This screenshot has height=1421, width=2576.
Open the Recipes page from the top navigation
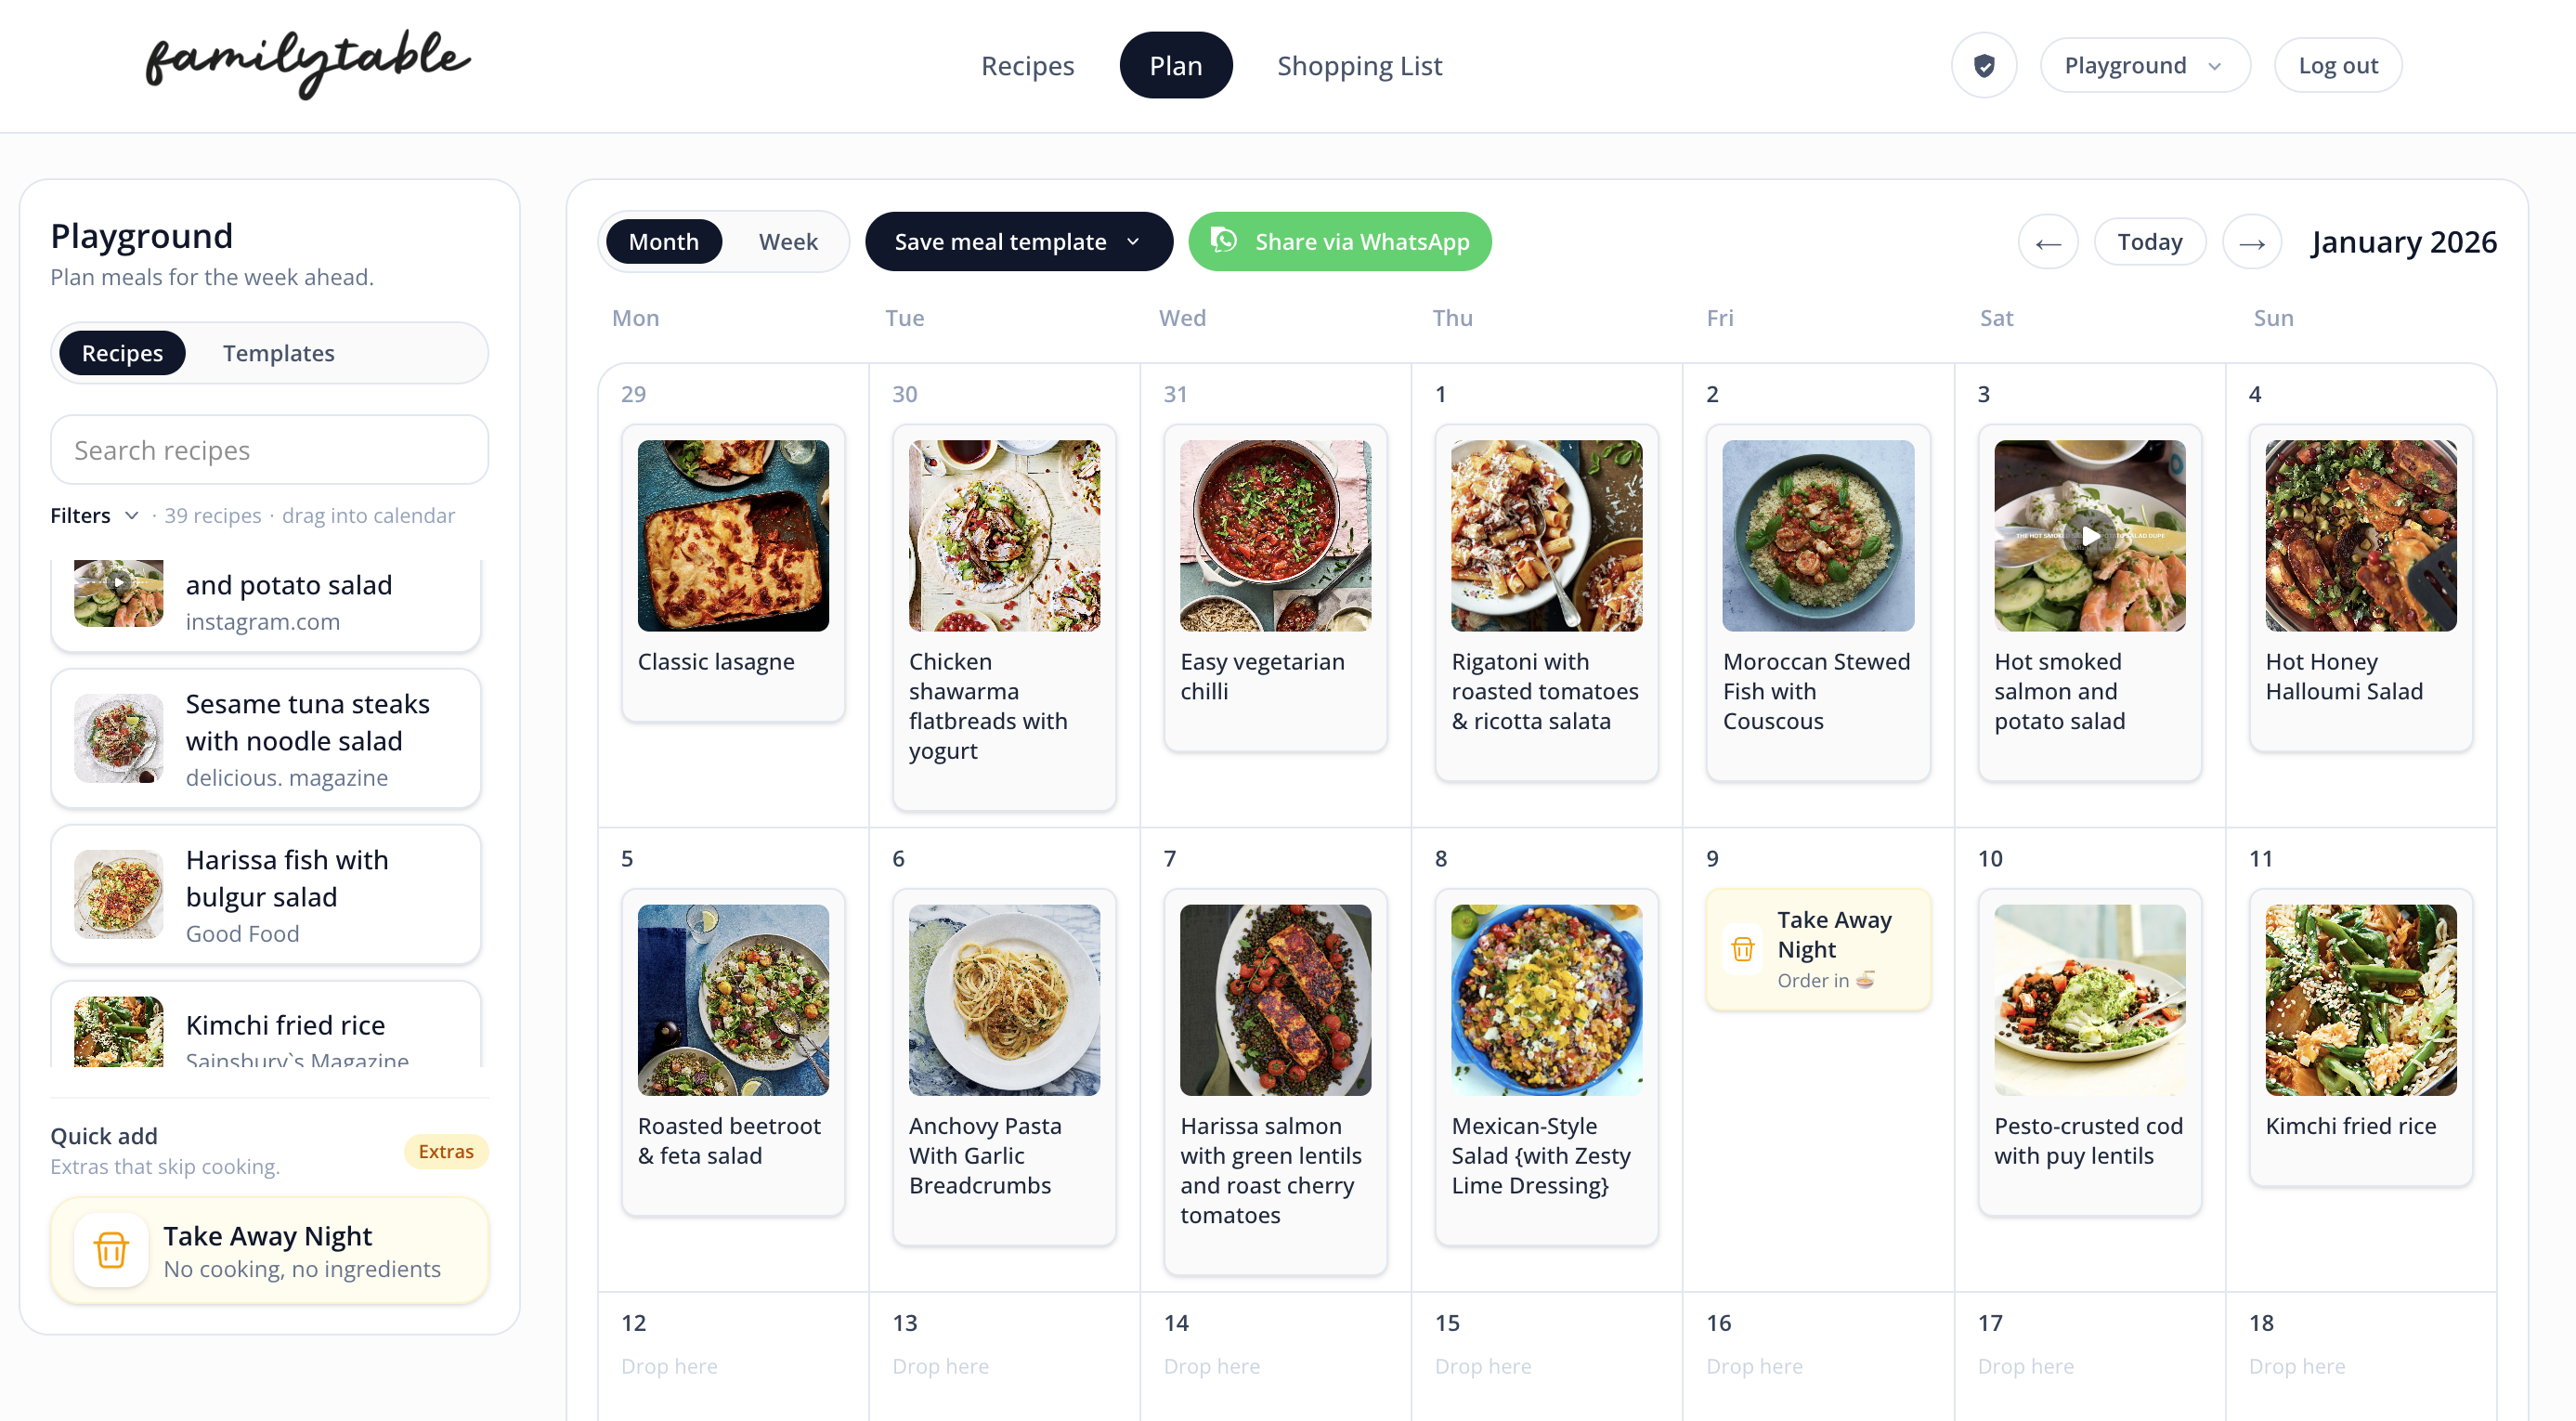(x=1028, y=65)
